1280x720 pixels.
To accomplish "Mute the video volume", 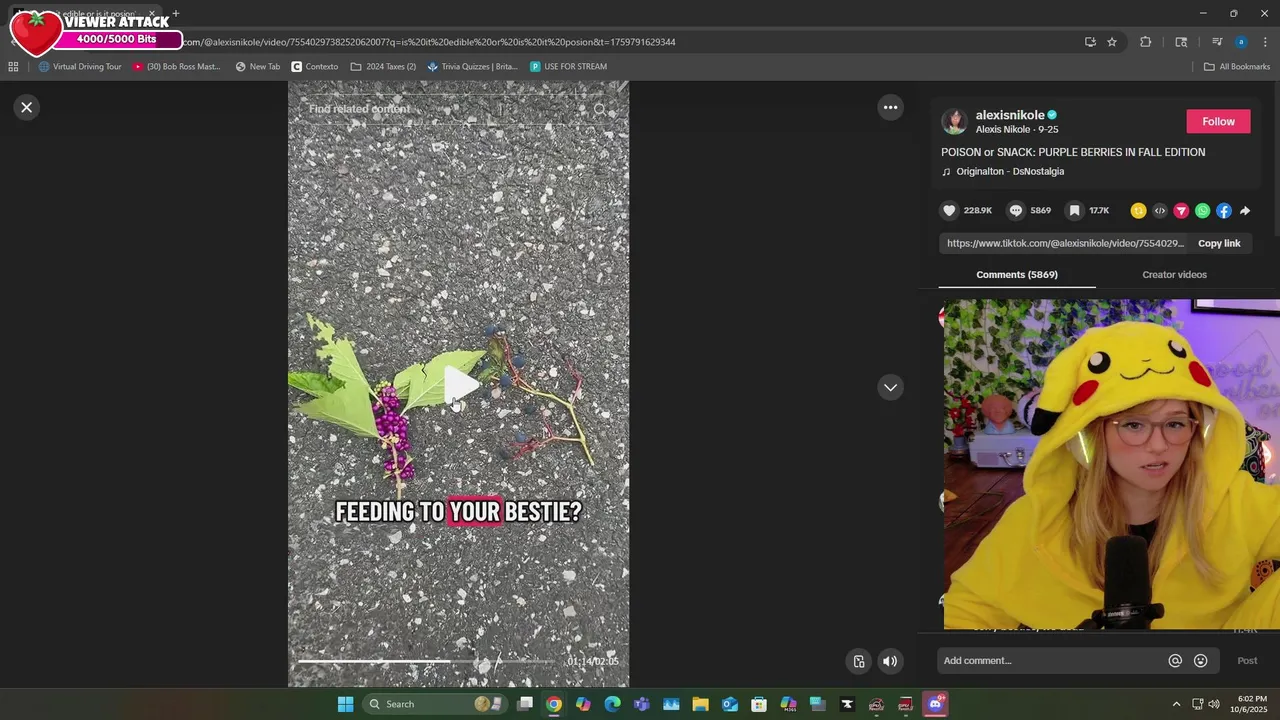I will tap(890, 661).
